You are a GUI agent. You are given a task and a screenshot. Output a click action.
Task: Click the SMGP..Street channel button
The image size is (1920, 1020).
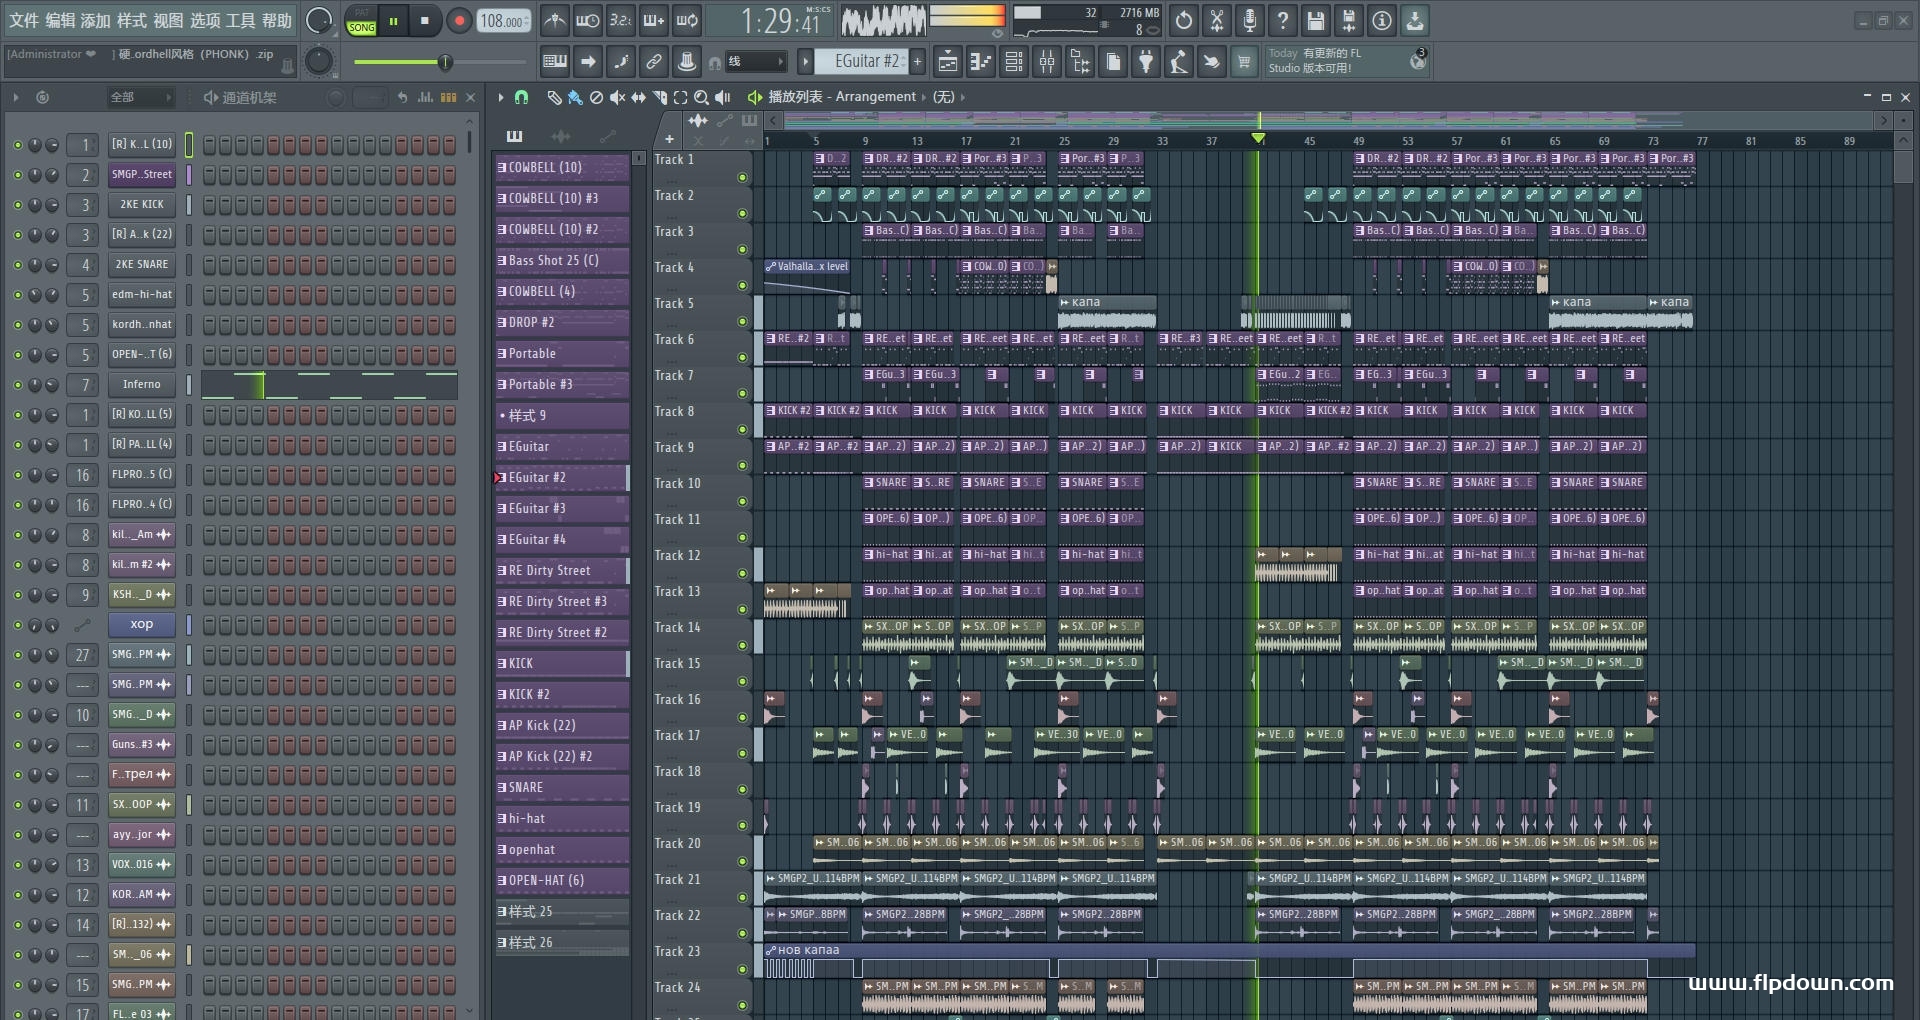(x=141, y=175)
